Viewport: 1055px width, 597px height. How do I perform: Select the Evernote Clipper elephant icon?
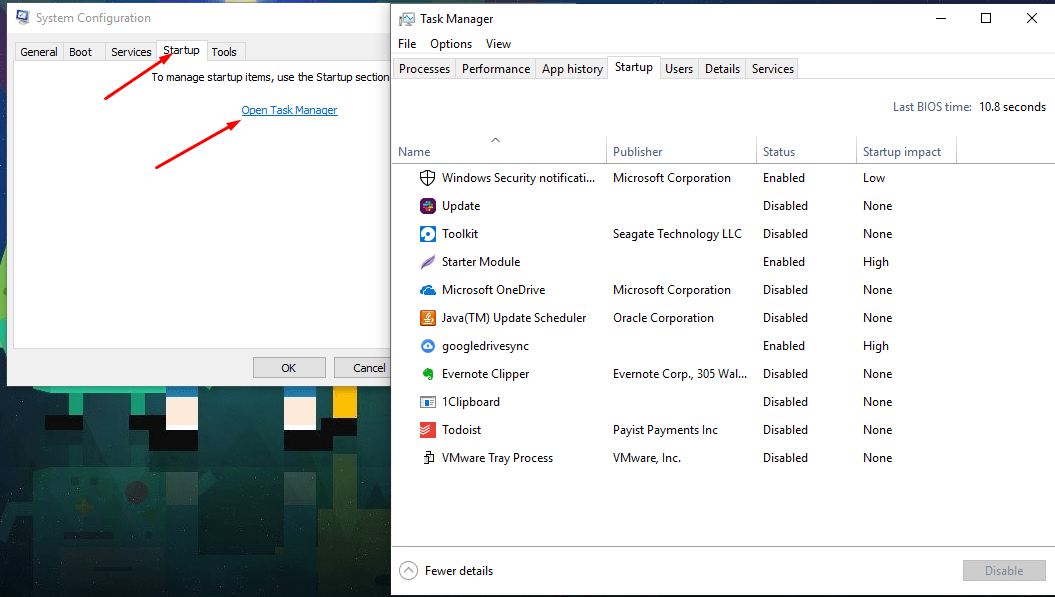[x=427, y=374]
